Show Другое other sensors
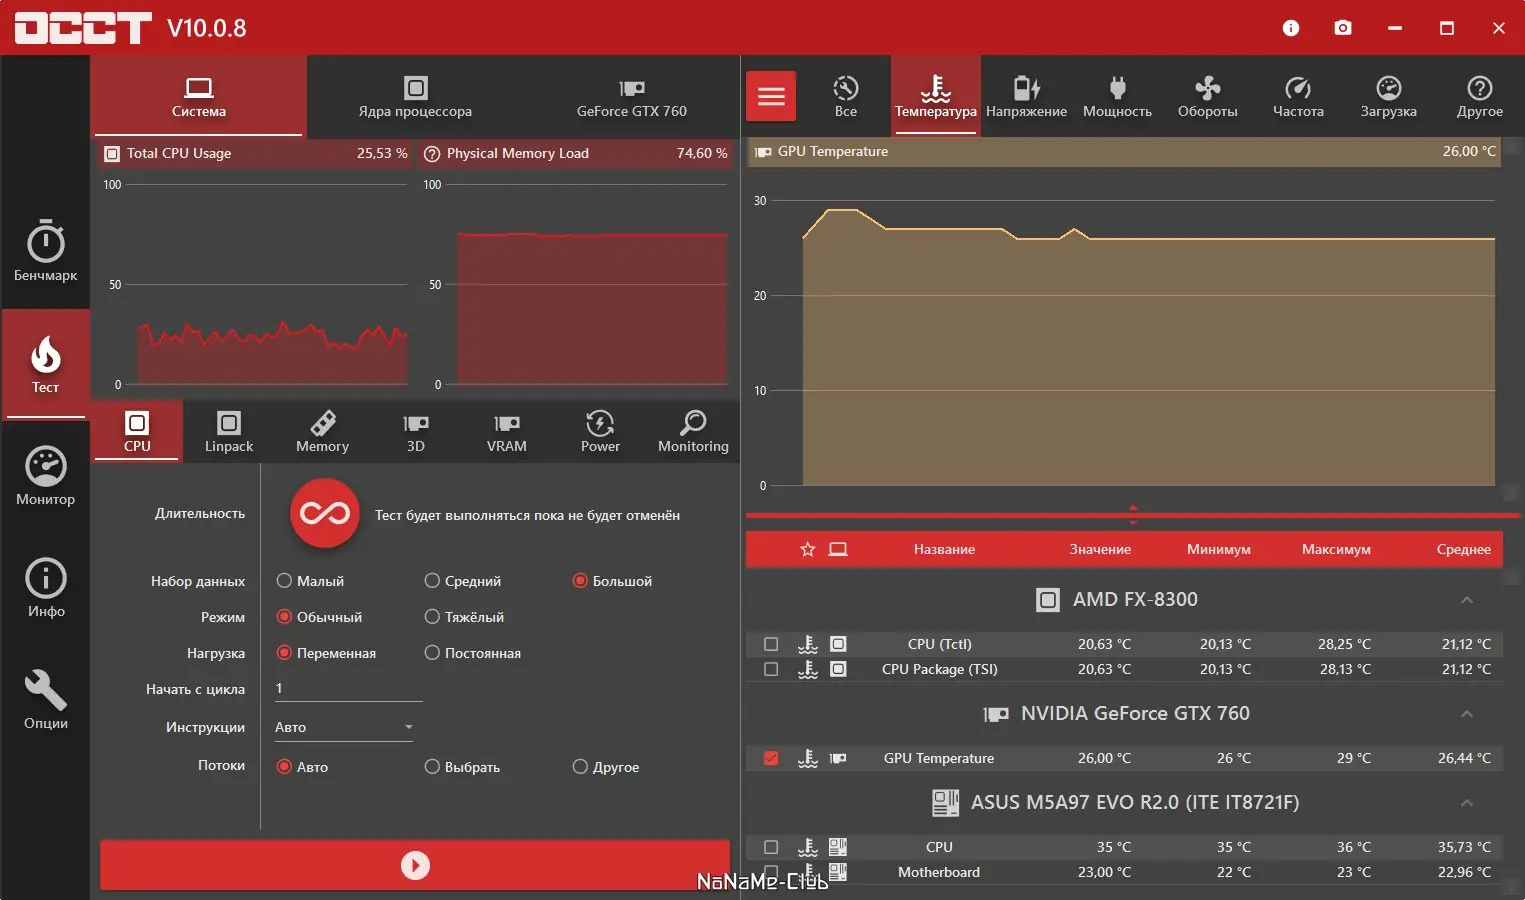The width and height of the screenshot is (1525, 900). pyautogui.click(x=1479, y=96)
